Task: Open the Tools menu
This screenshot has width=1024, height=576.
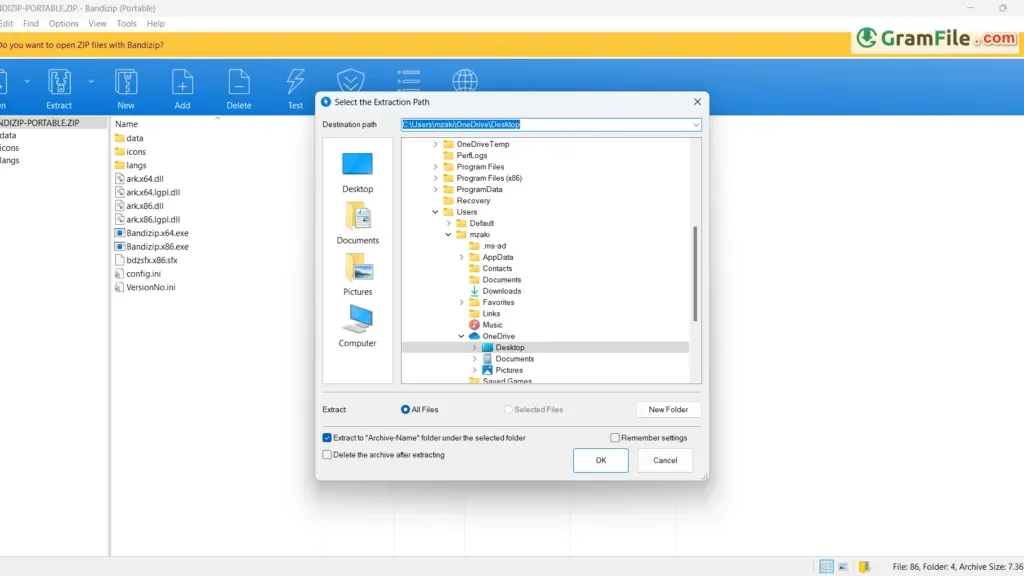Action: coord(127,24)
